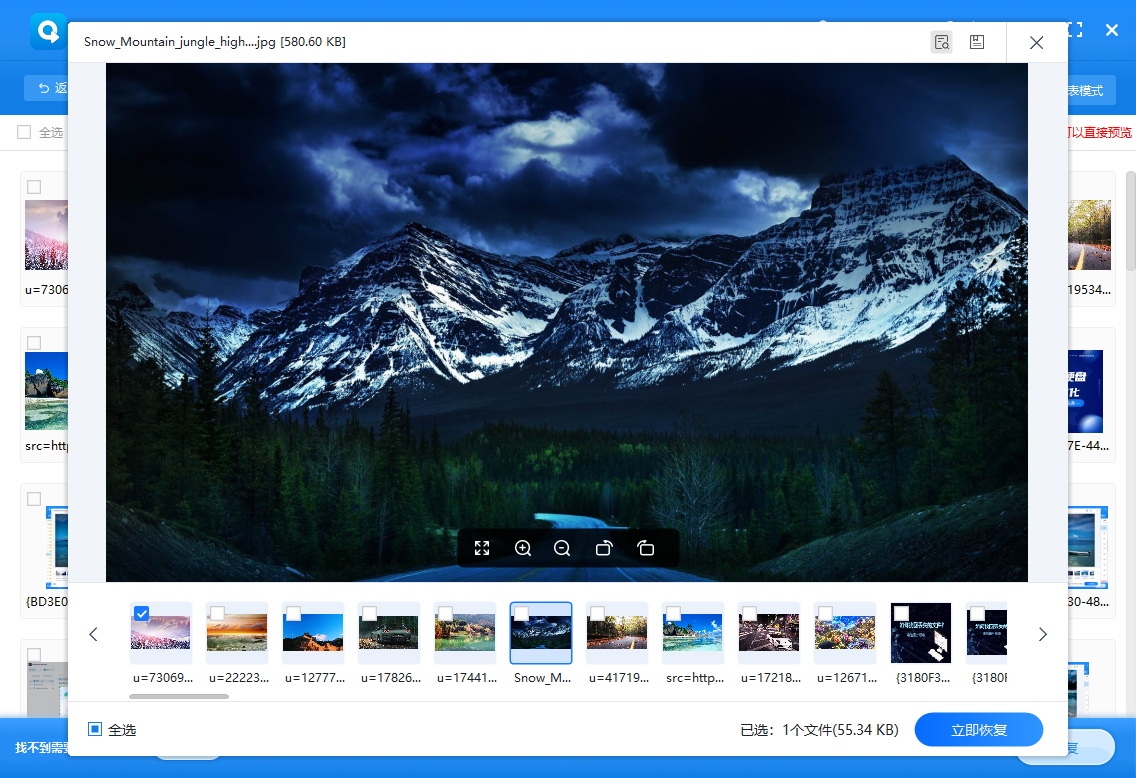The height and width of the screenshot is (778, 1136).
Task: Click the thumbnail strip horizontal scrollbar
Action: pyautogui.click(x=179, y=696)
